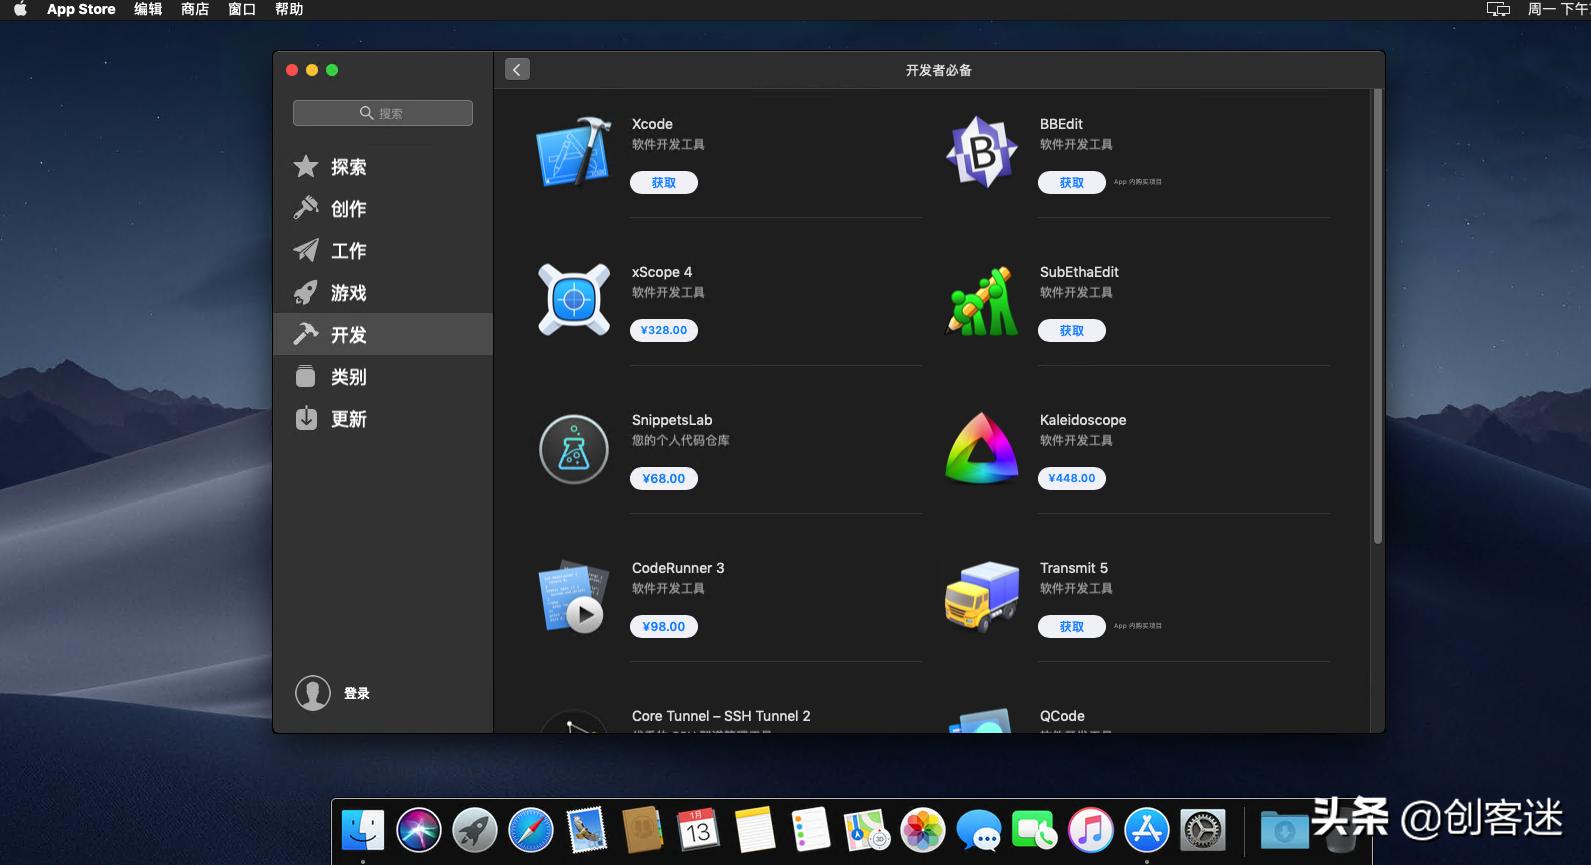
Task: Select 探索 in the sidebar
Action: pyautogui.click(x=383, y=167)
